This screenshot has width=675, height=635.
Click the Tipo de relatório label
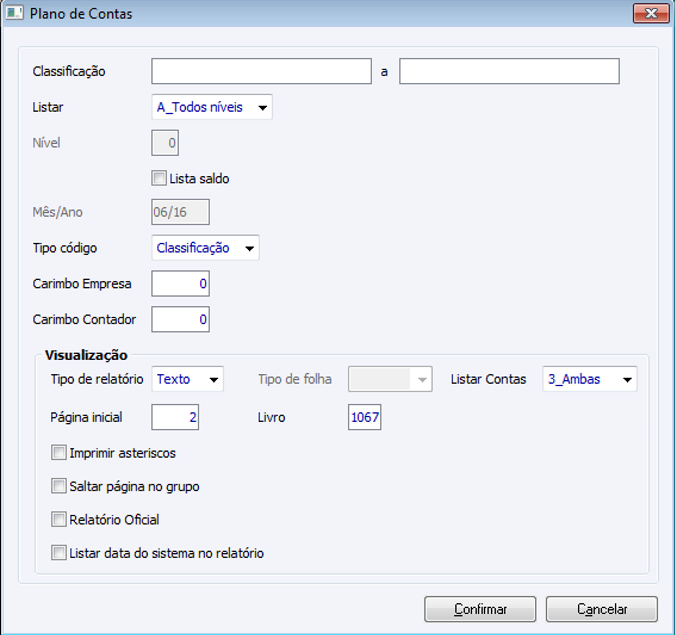[x=97, y=379]
